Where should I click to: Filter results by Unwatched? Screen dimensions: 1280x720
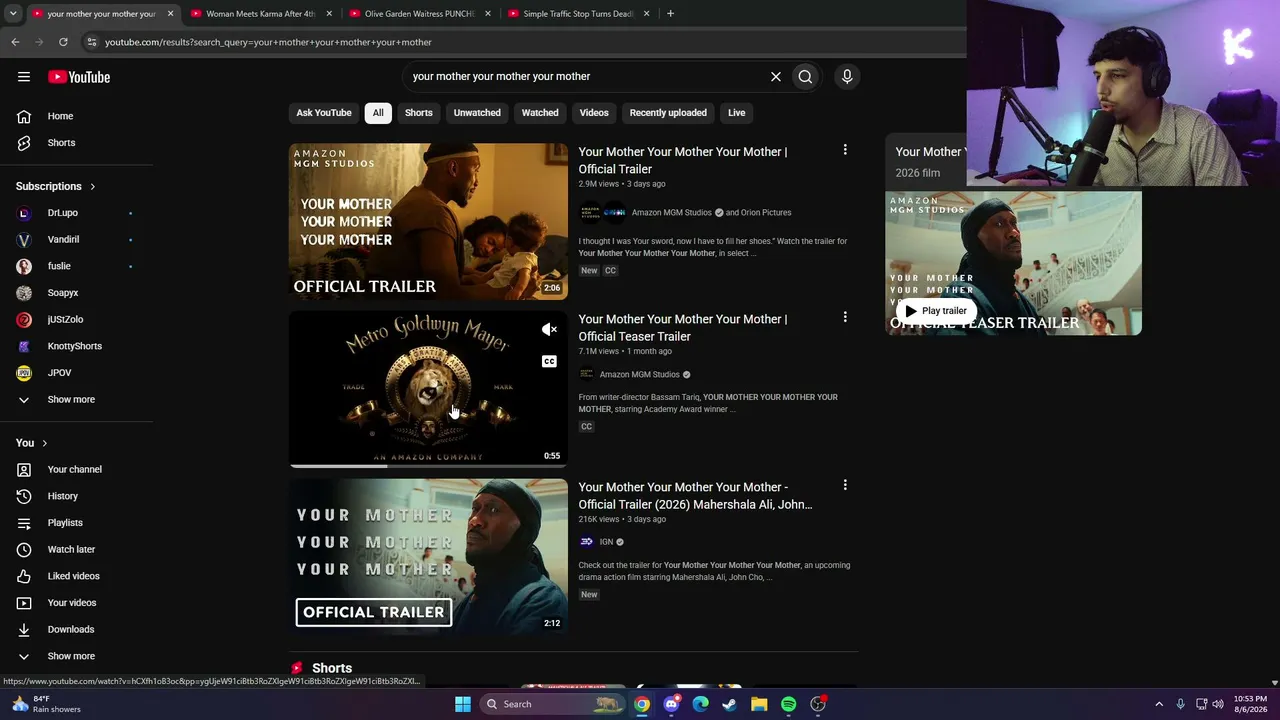pyautogui.click(x=477, y=113)
